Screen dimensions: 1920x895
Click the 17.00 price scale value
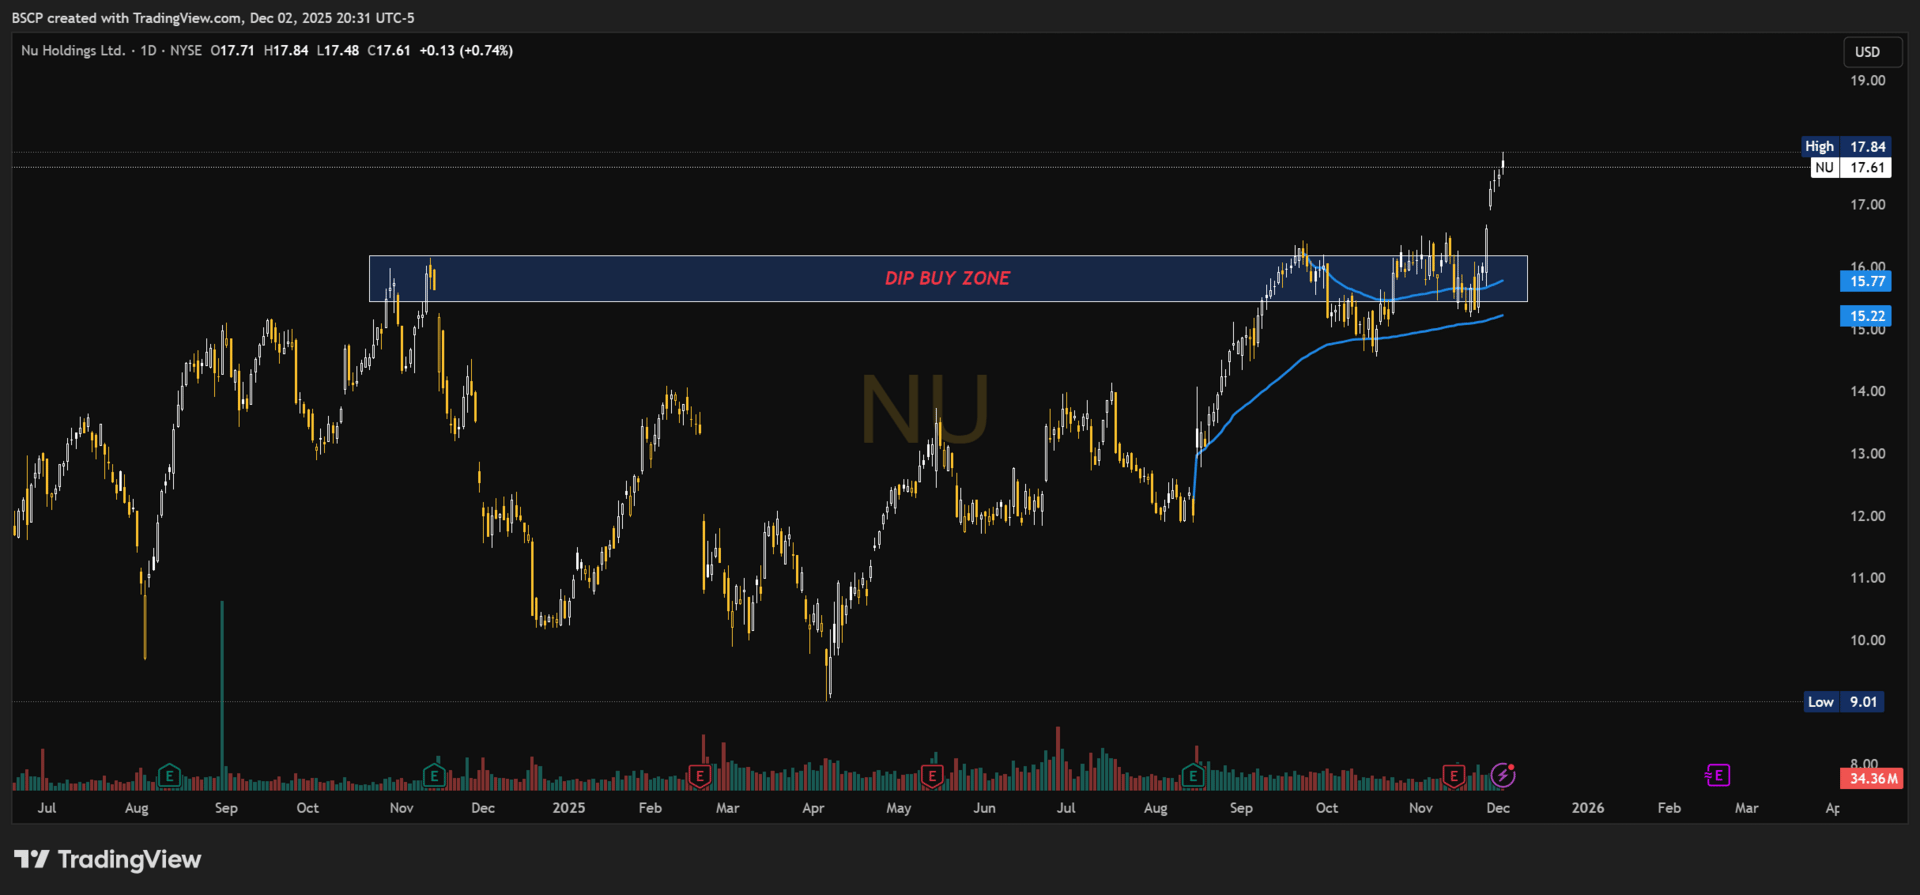click(1867, 204)
